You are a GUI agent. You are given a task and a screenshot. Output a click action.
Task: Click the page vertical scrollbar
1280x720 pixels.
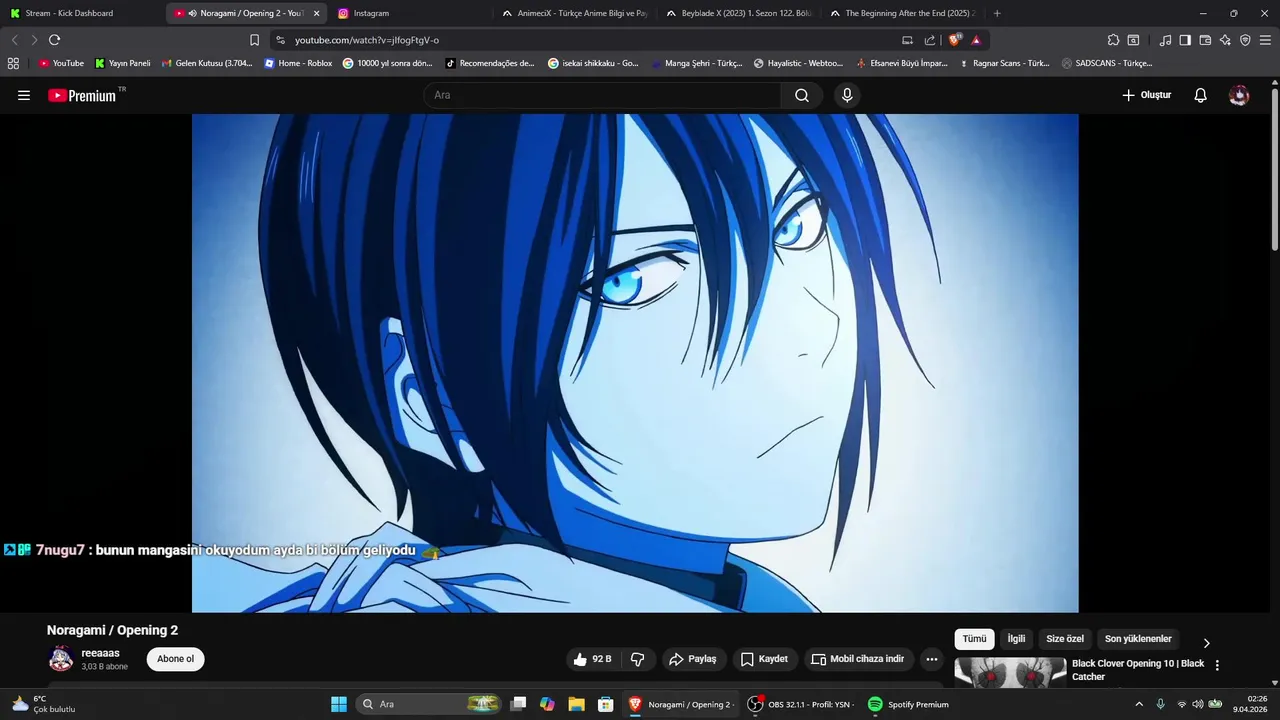(x=1274, y=170)
